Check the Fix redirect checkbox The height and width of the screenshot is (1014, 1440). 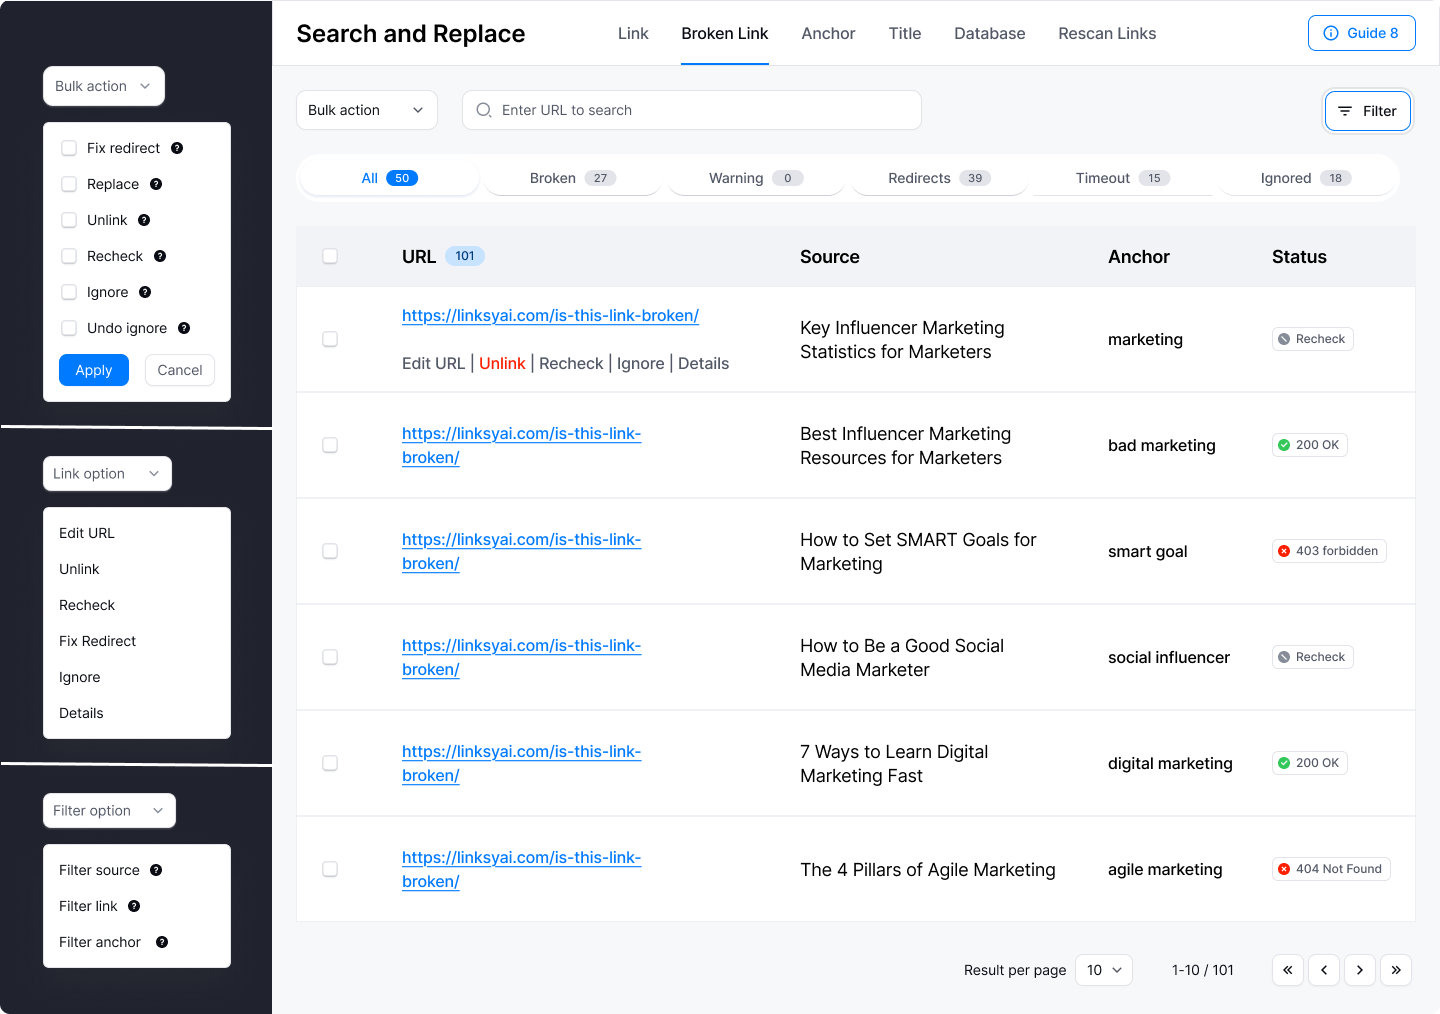click(x=69, y=148)
